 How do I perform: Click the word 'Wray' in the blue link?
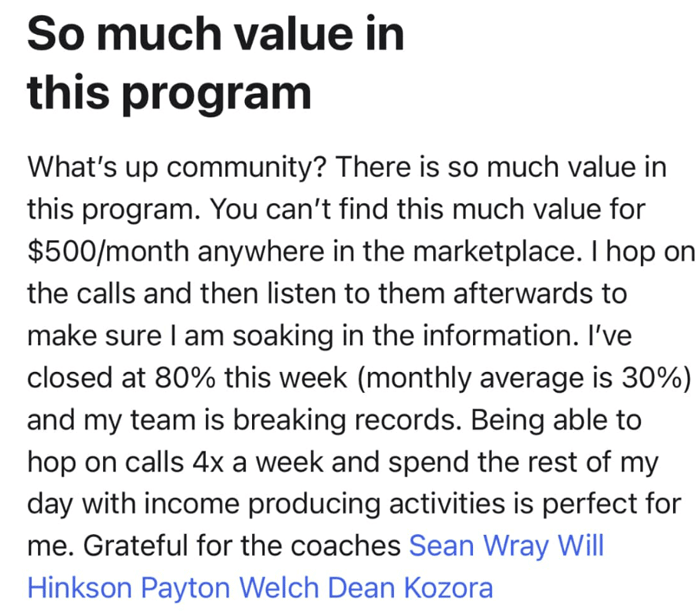(516, 546)
